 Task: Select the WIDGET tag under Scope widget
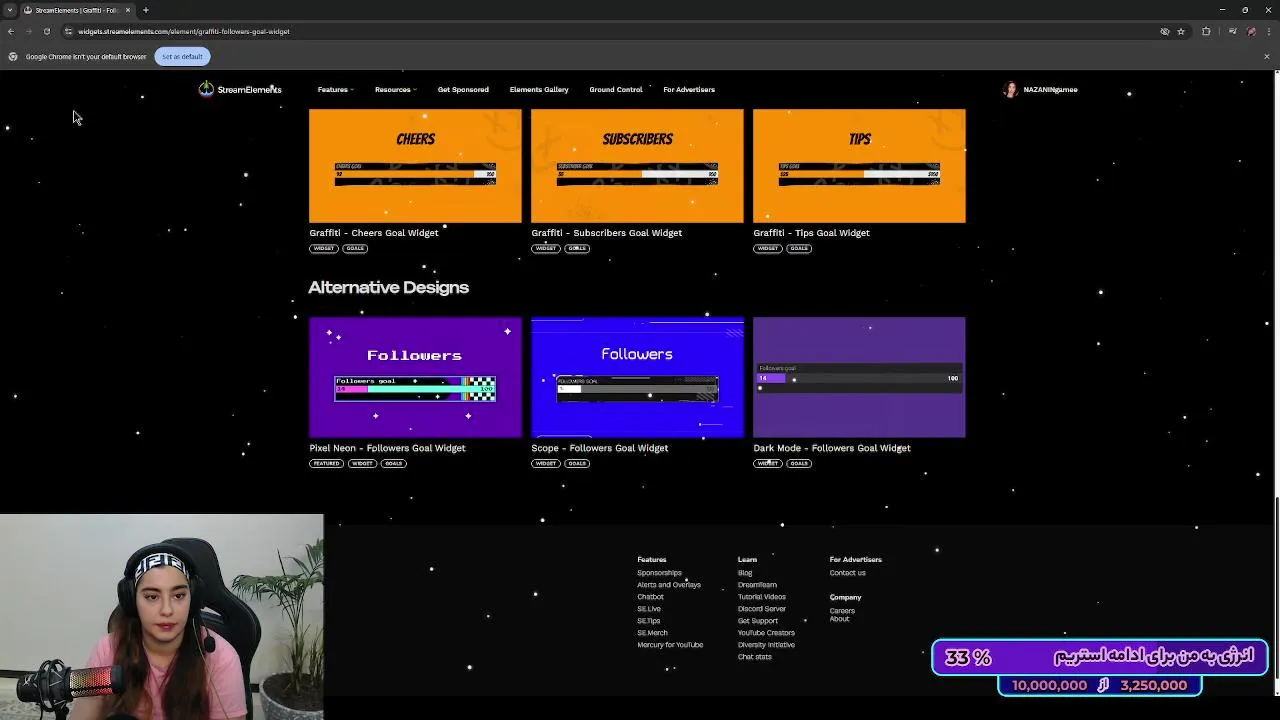(x=545, y=464)
